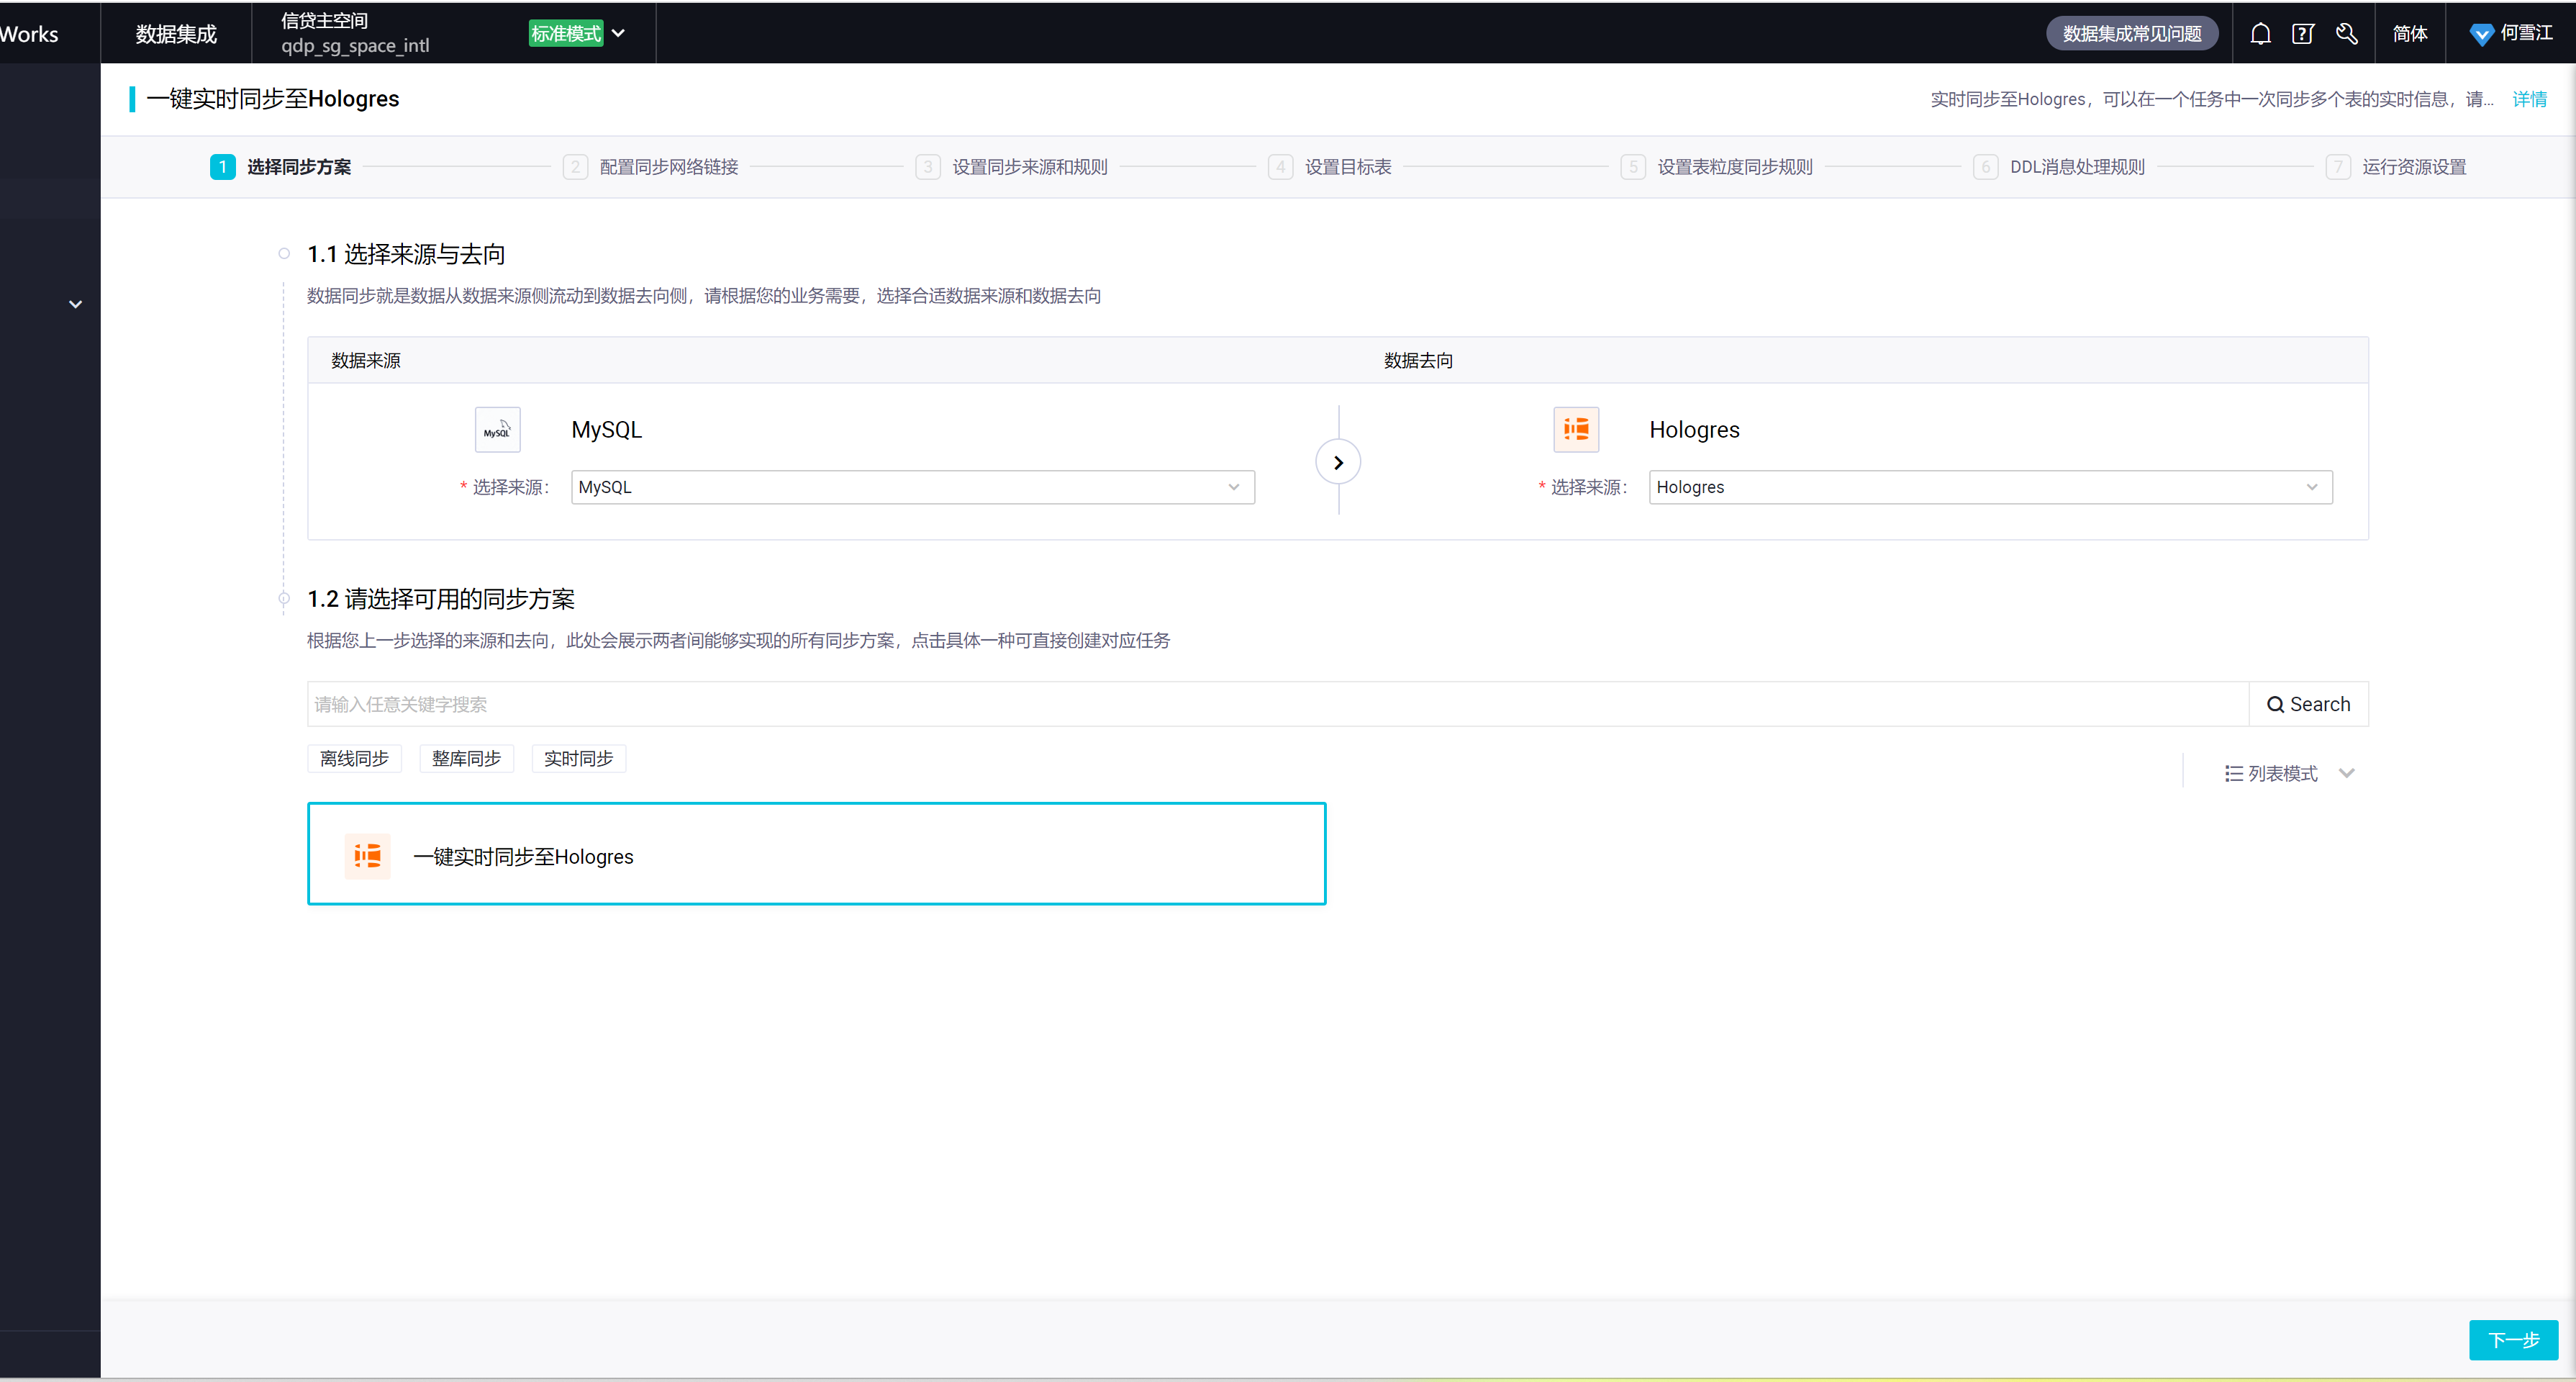Image resolution: width=2576 pixels, height=1382 pixels.
Task: Click the Hologres icon in sync solution card
Action: 367,856
